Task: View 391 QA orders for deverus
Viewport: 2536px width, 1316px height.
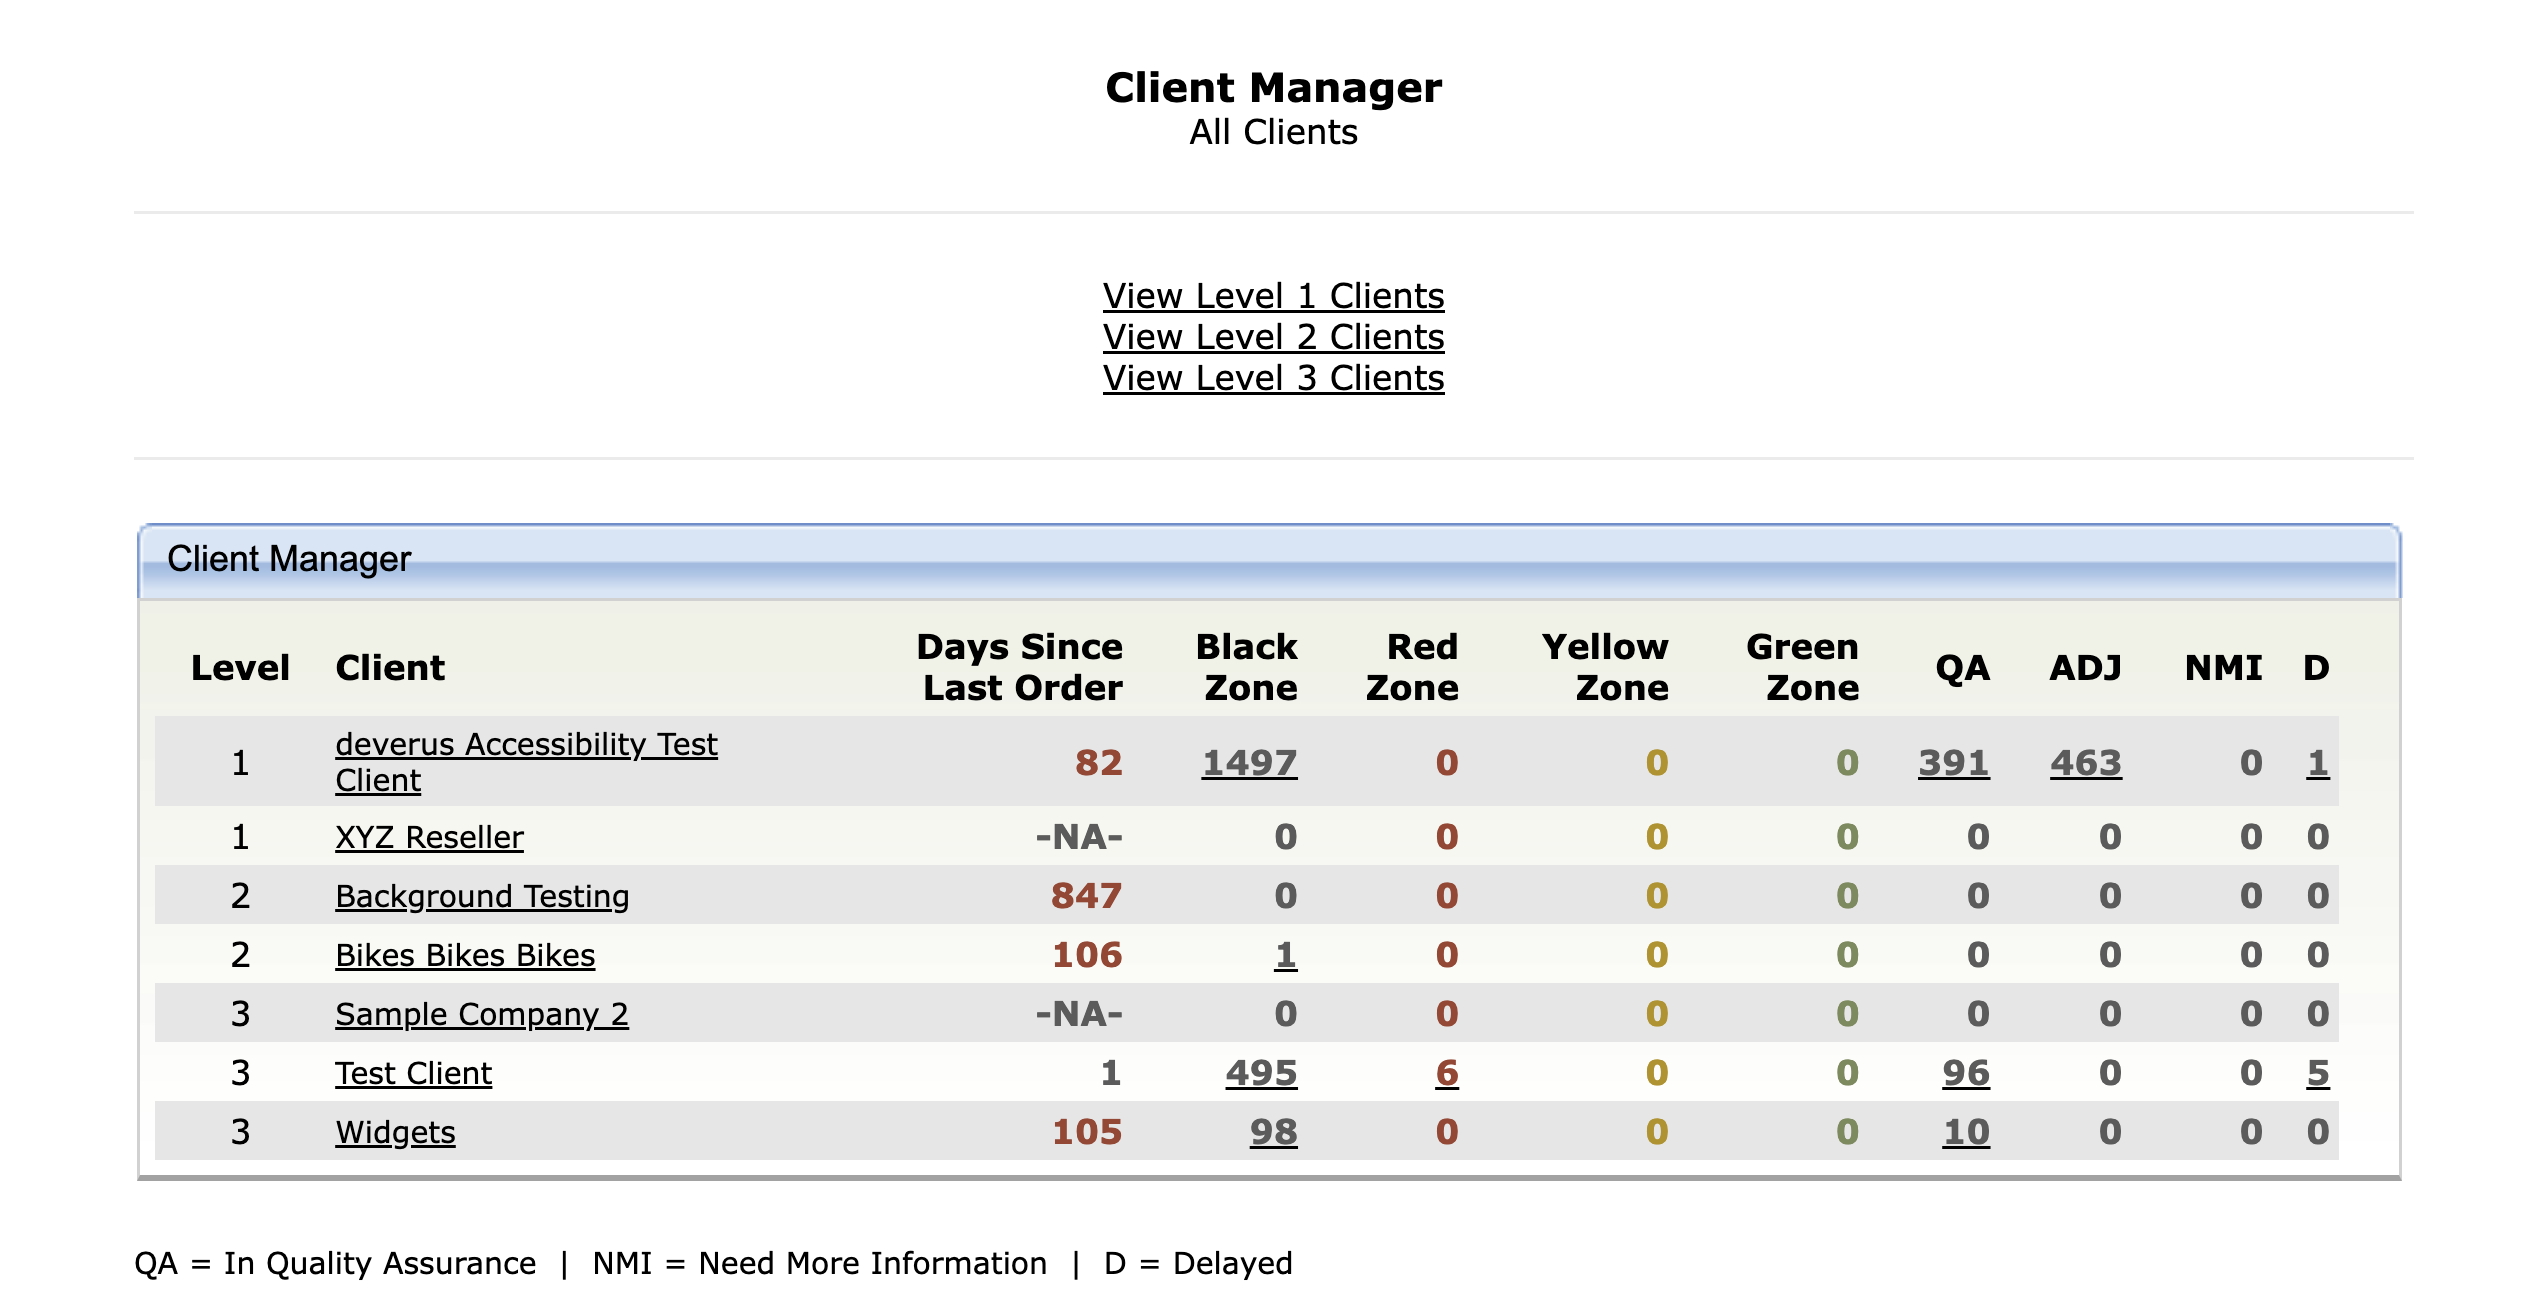Action: click(x=1954, y=763)
